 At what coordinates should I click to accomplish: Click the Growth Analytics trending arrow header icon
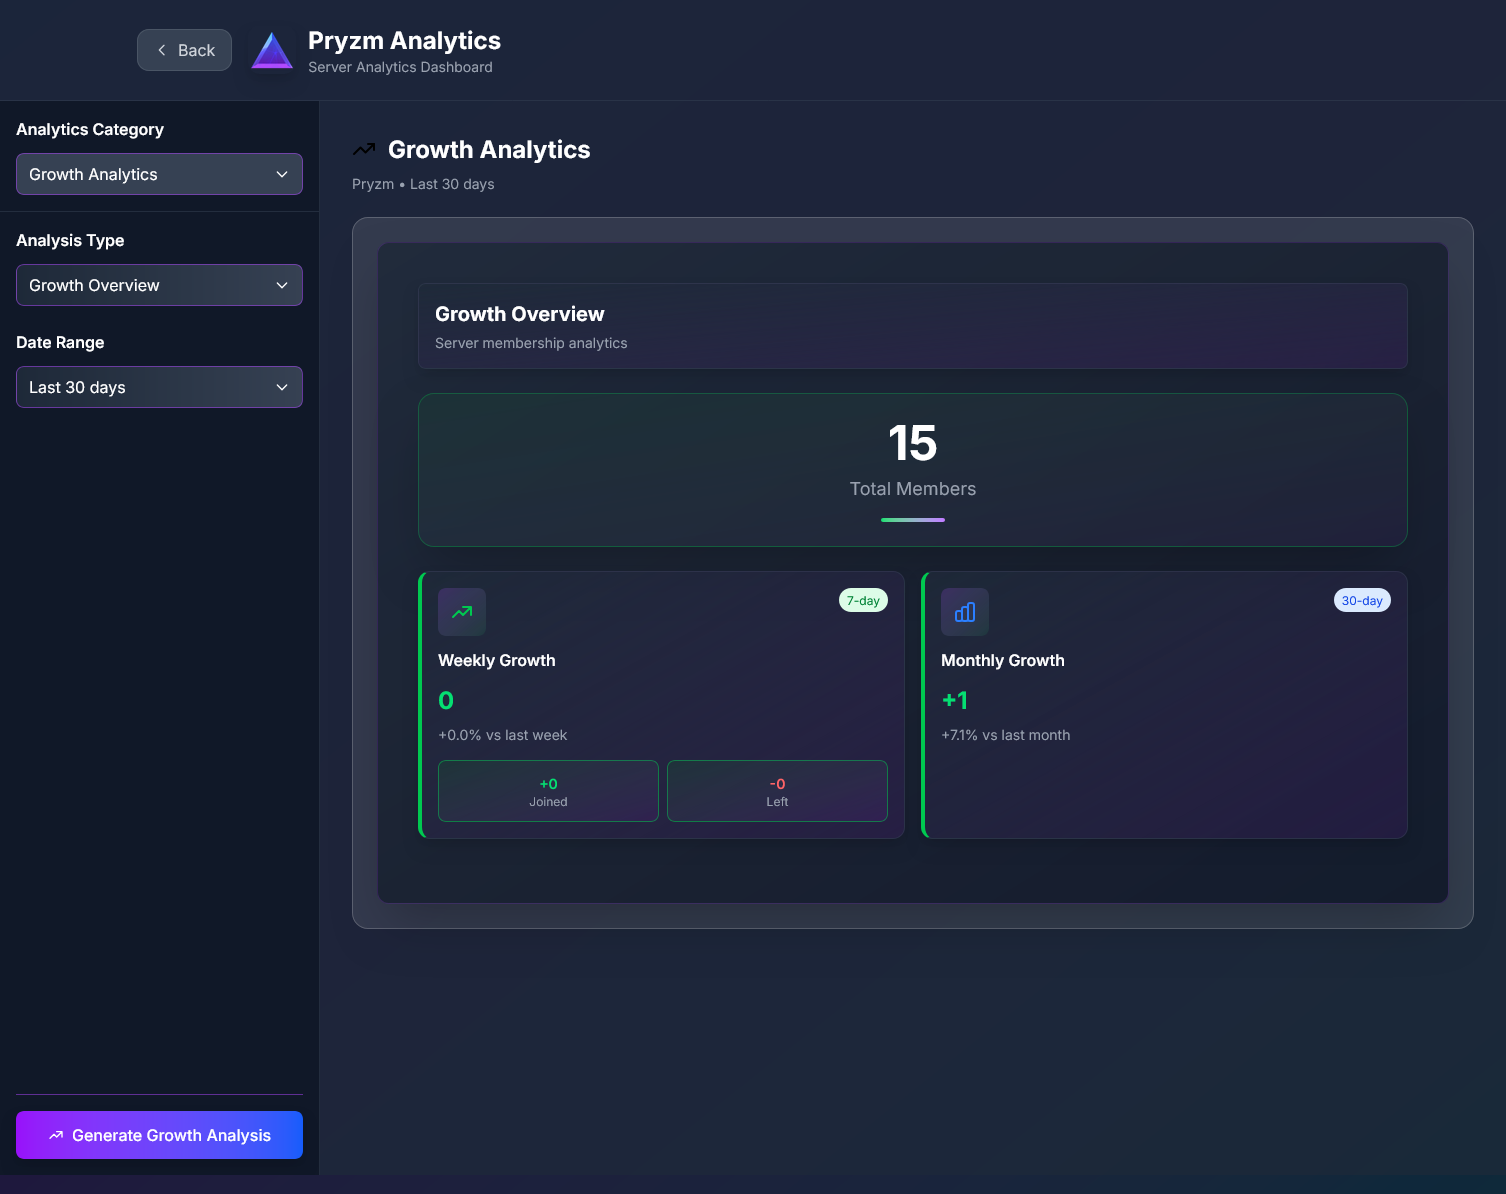click(x=366, y=148)
